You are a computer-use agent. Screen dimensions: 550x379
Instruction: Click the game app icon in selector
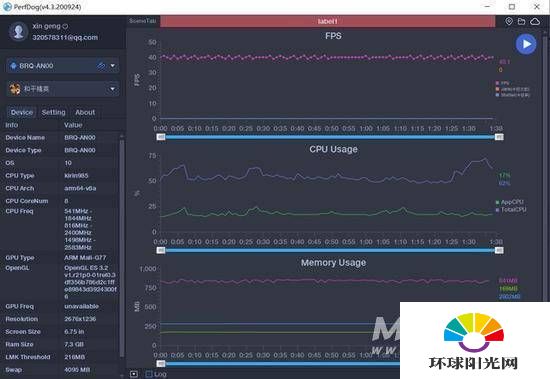(x=15, y=89)
